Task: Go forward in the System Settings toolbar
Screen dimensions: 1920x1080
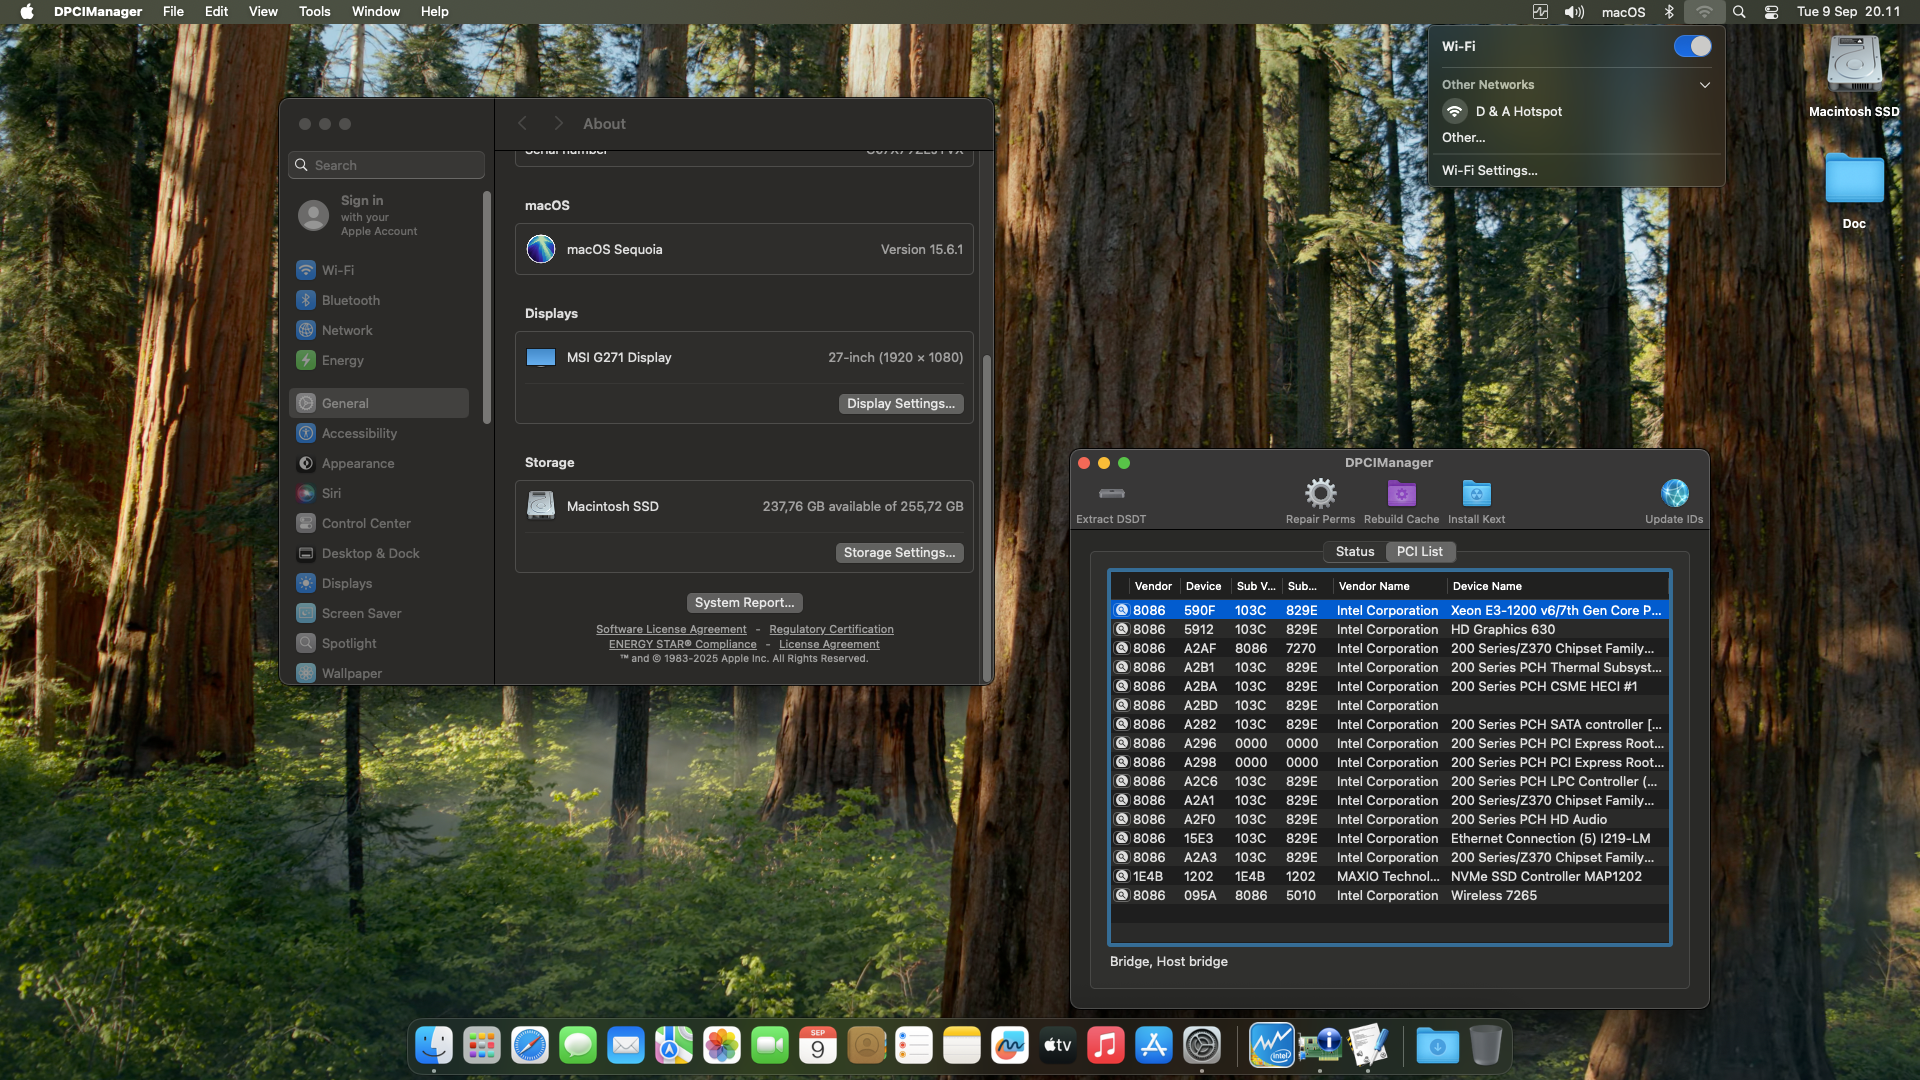Action: coord(559,123)
